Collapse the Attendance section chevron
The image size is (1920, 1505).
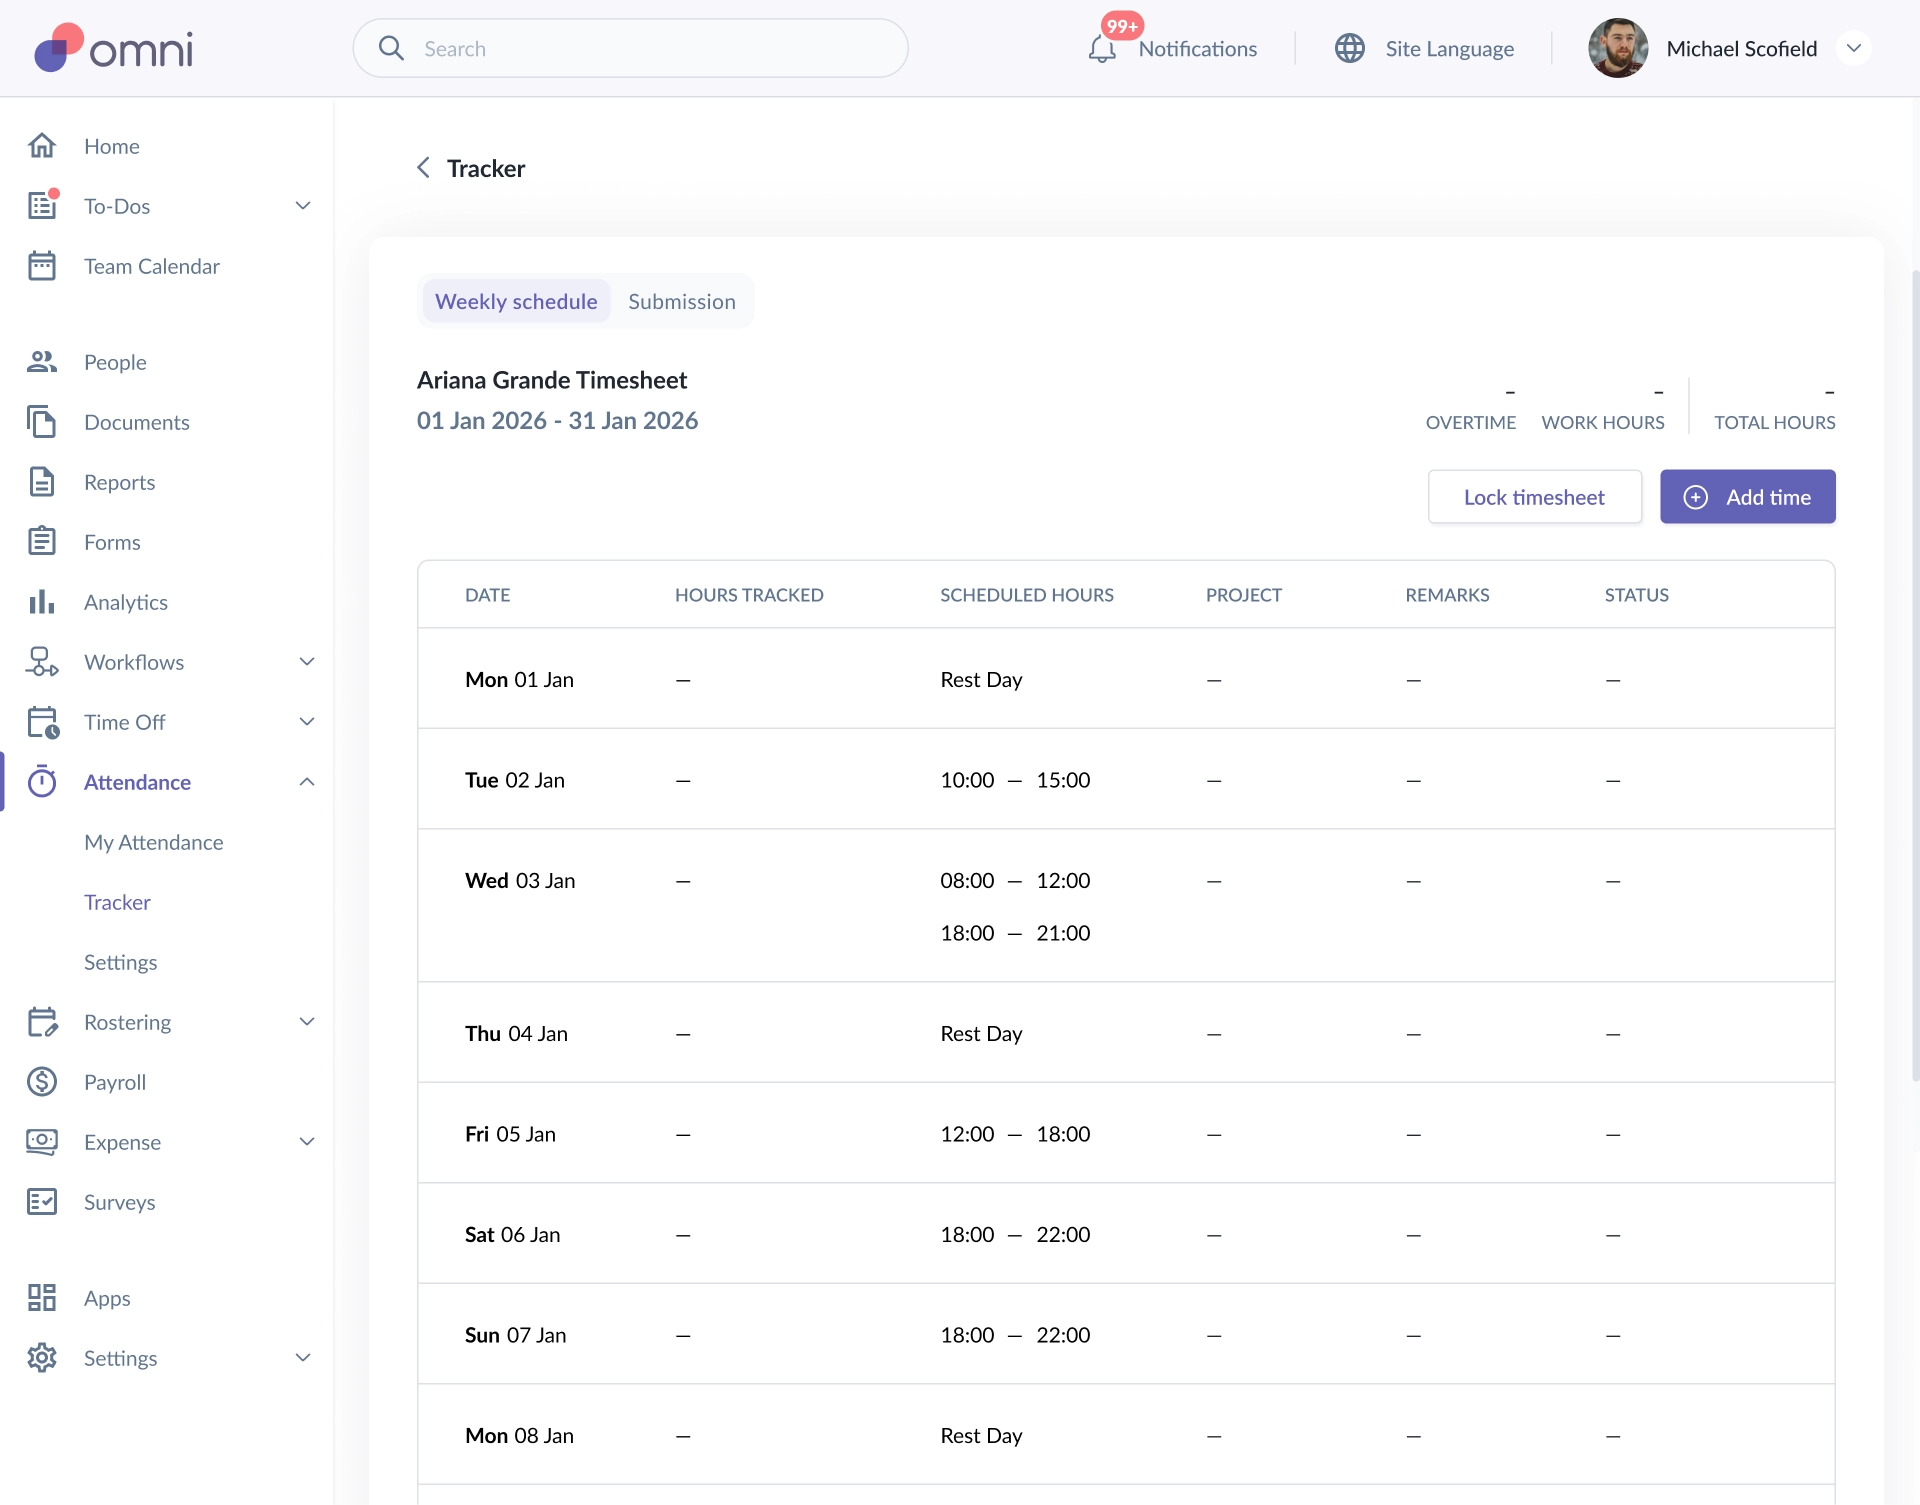click(x=307, y=782)
